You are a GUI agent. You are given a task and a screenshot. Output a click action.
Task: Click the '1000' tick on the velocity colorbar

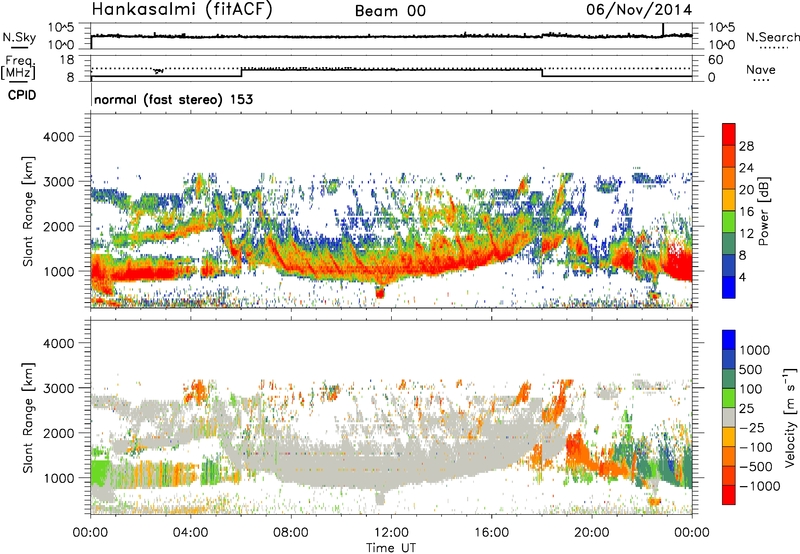(x=755, y=350)
